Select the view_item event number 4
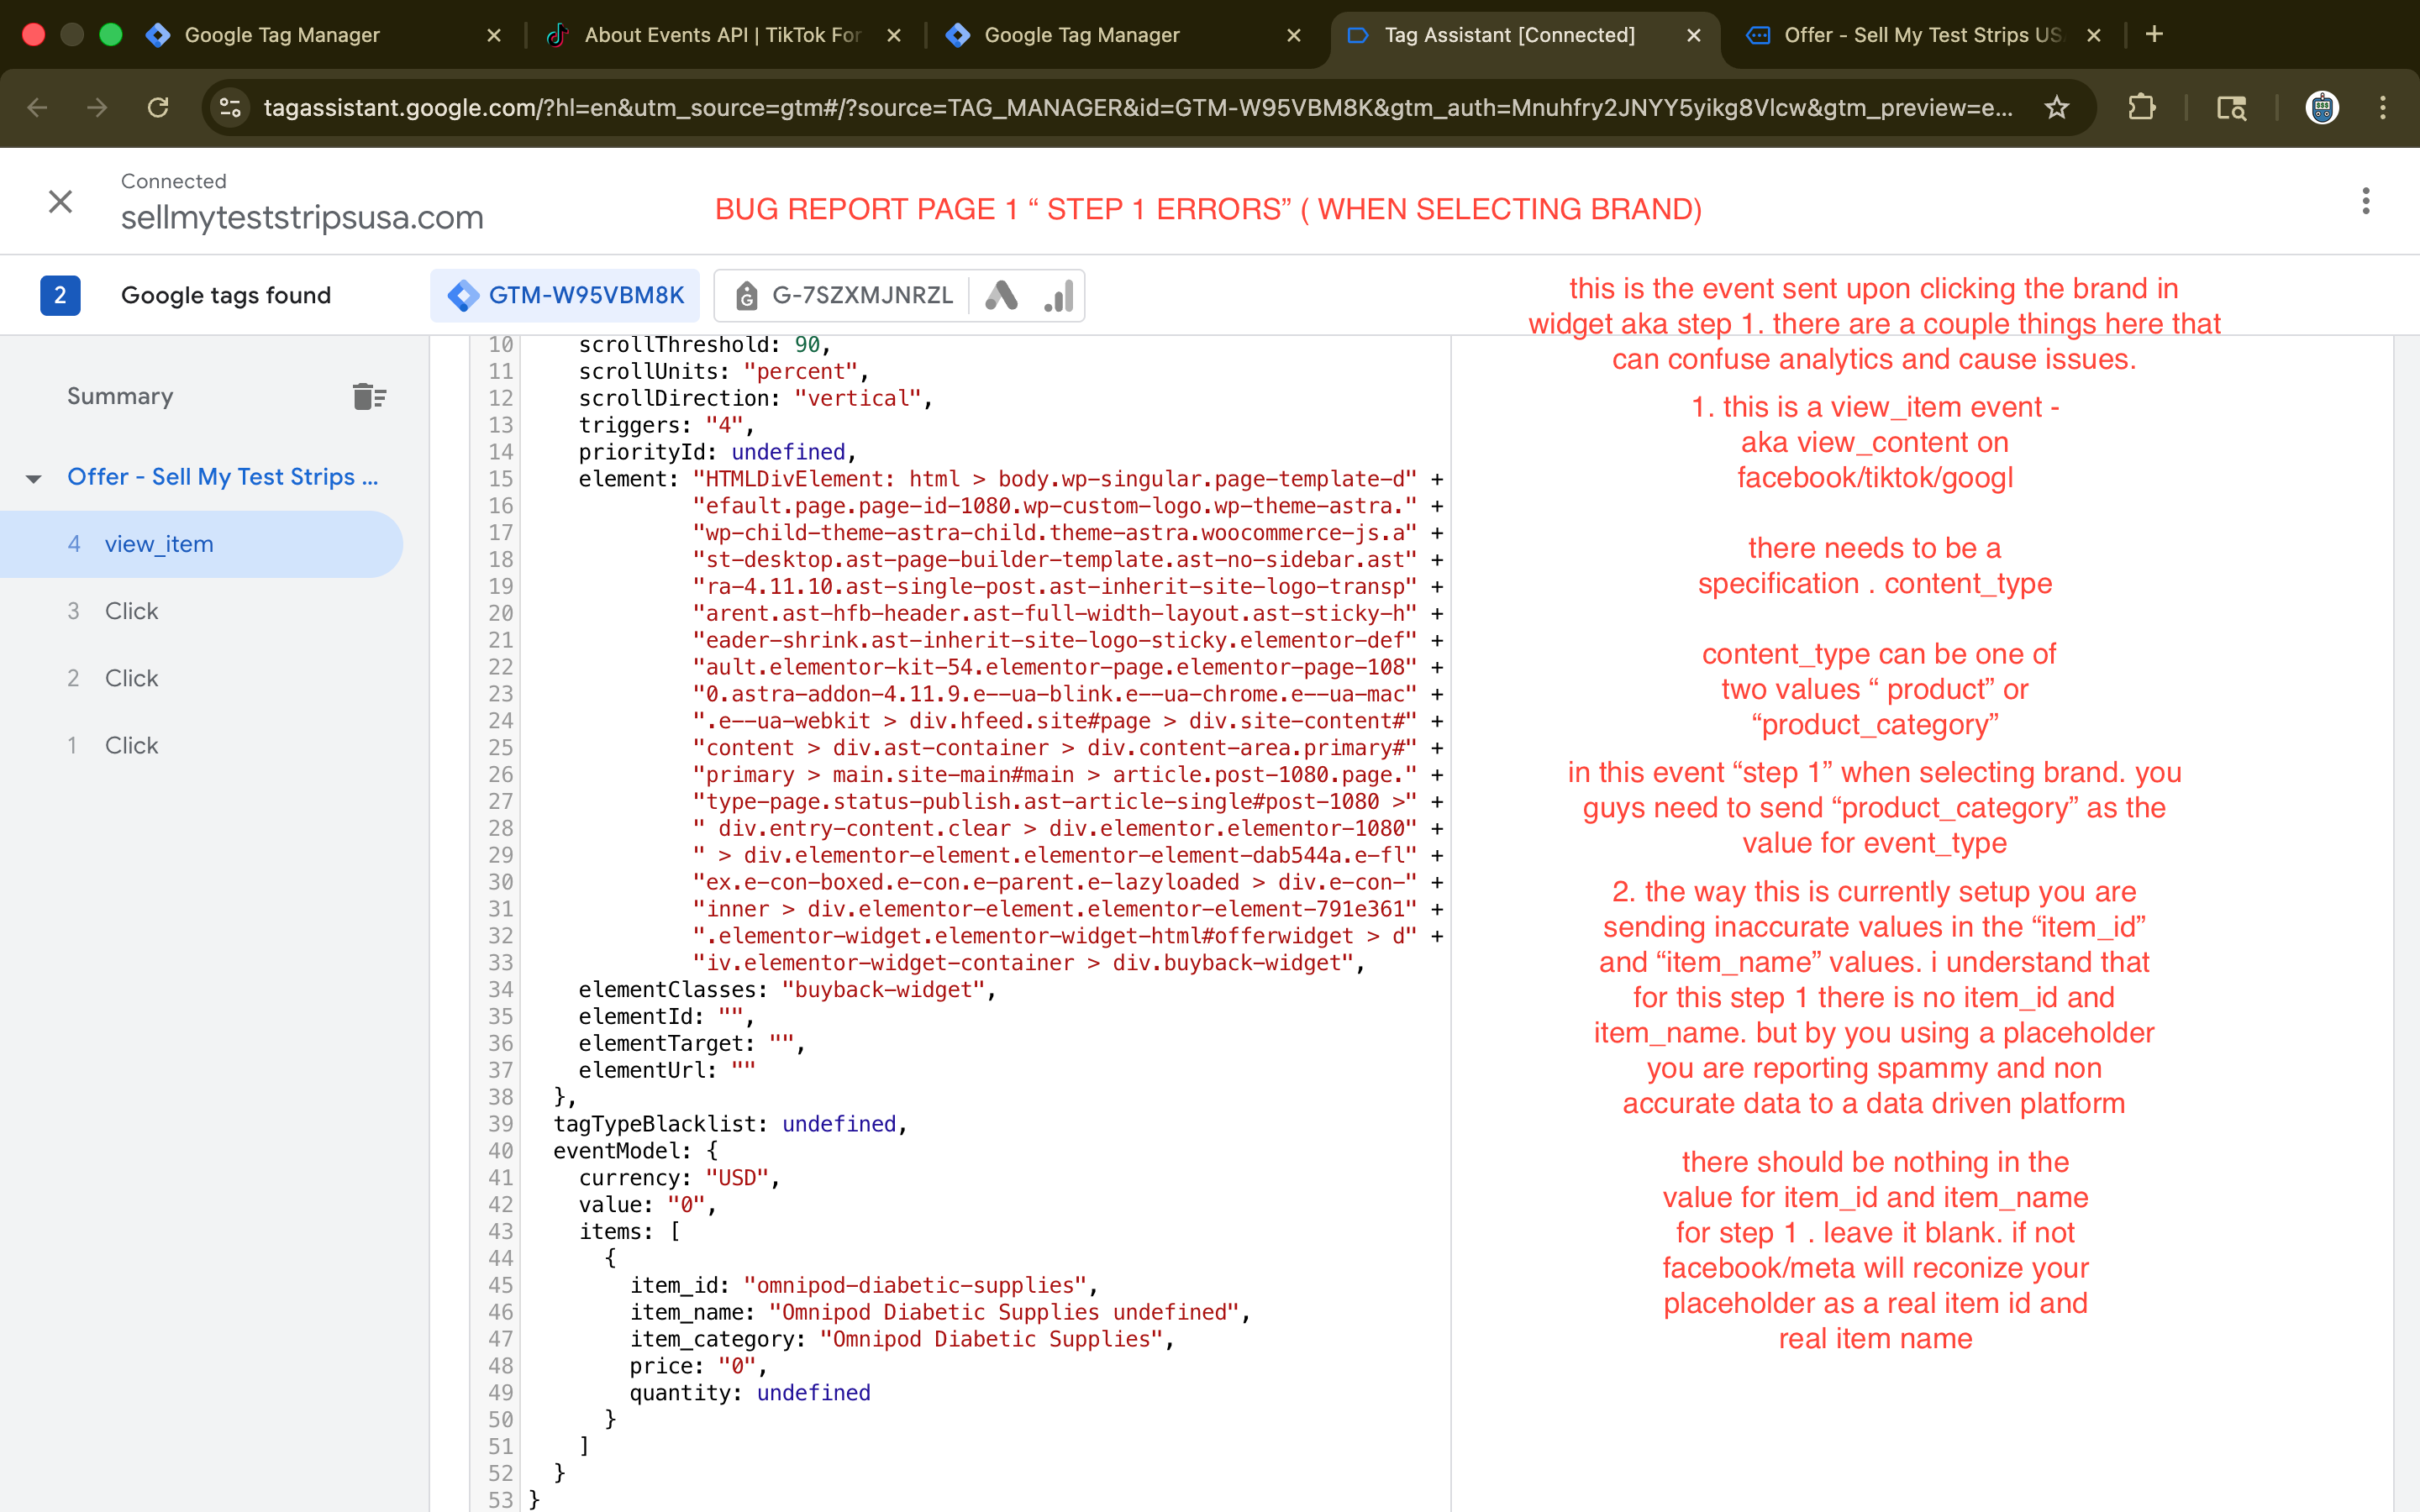The height and width of the screenshot is (1512, 2420). [x=201, y=544]
